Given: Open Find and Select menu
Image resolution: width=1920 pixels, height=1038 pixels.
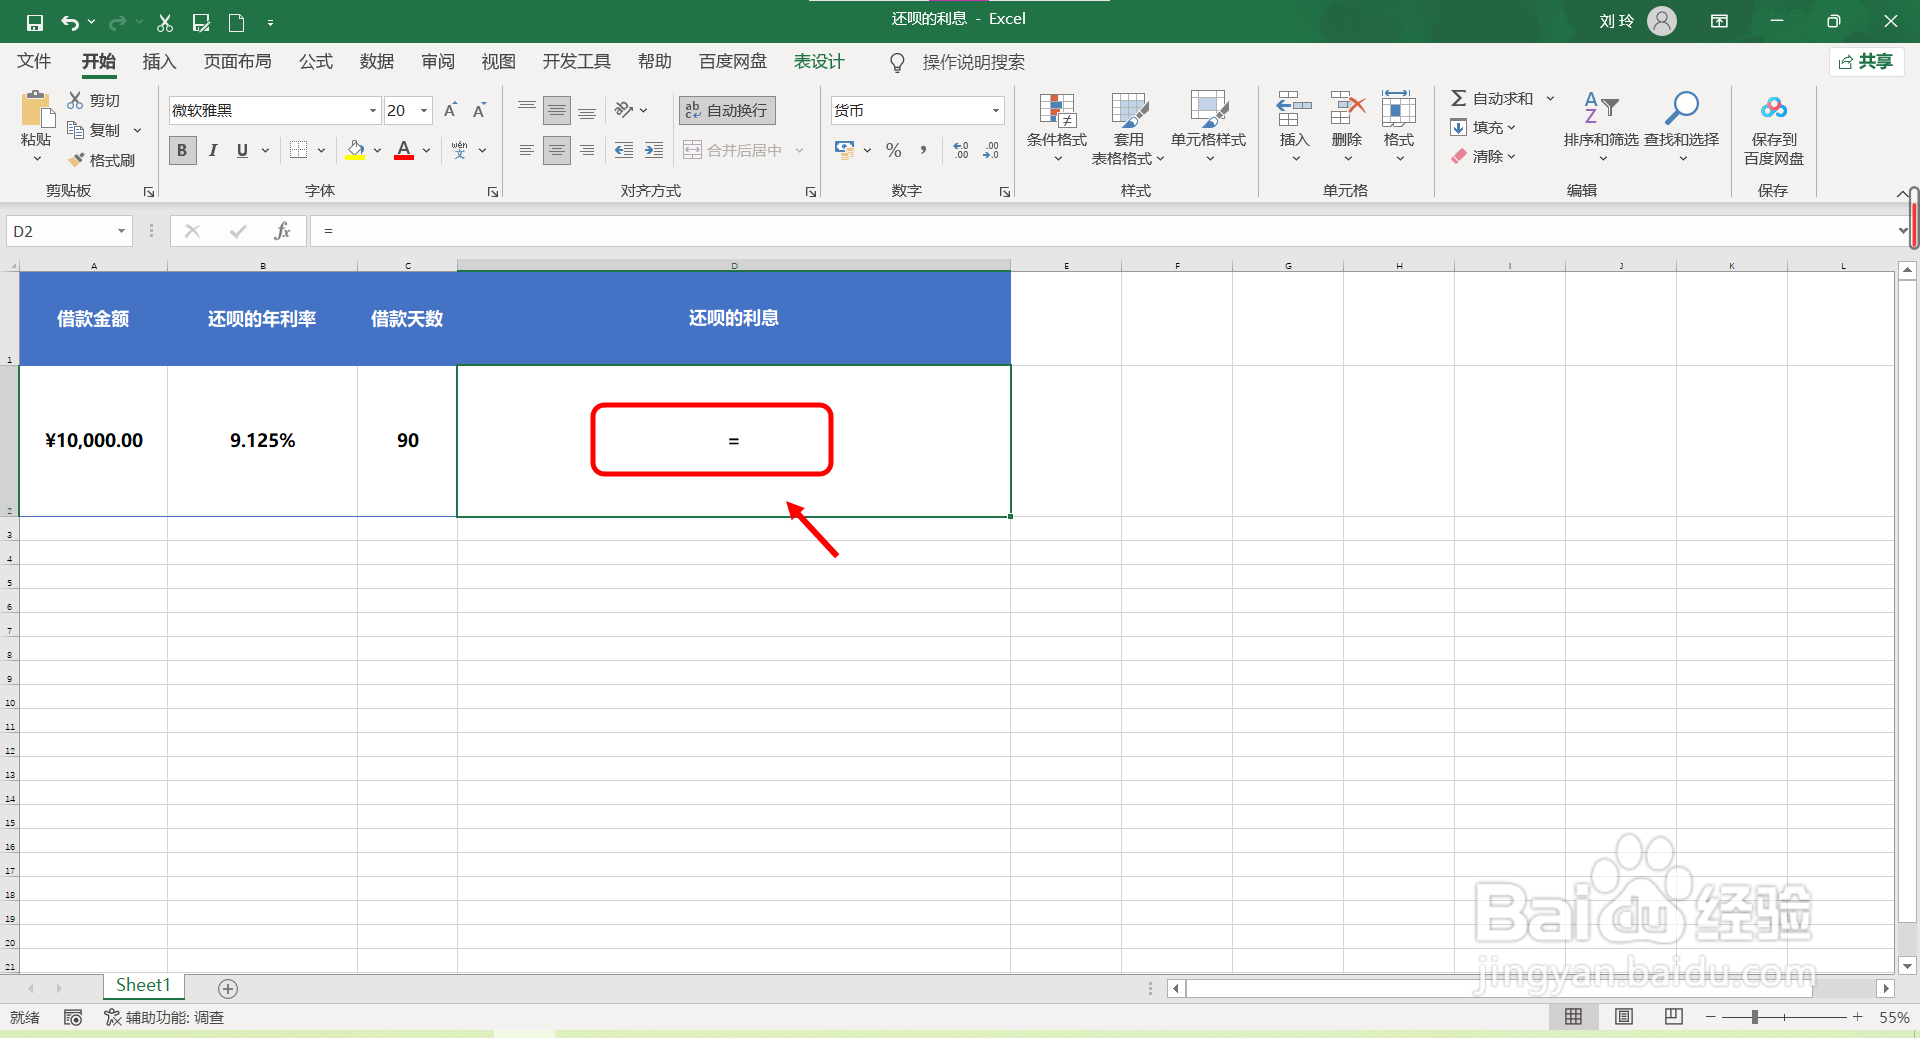Looking at the screenshot, I should (1681, 128).
